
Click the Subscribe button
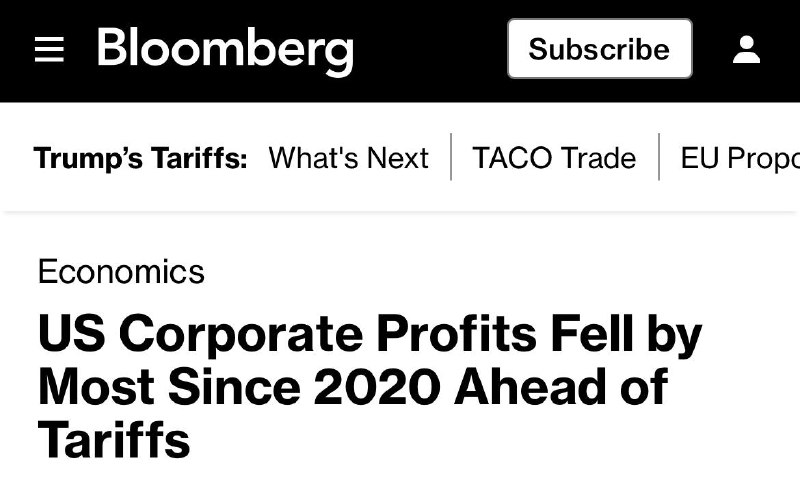[x=599, y=49]
